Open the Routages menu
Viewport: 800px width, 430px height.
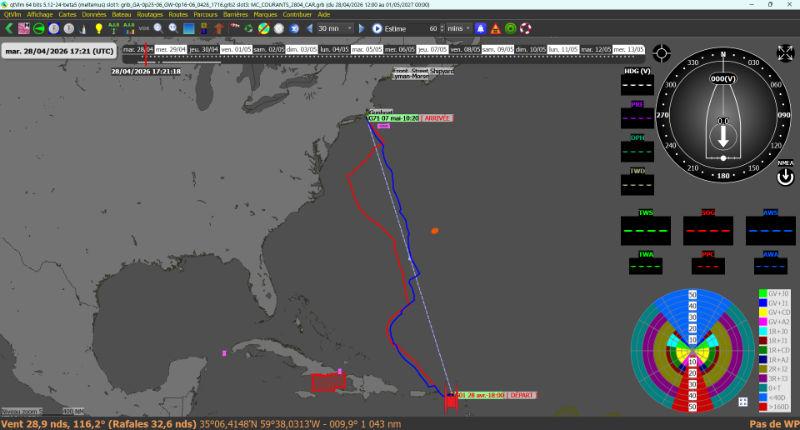click(x=150, y=15)
